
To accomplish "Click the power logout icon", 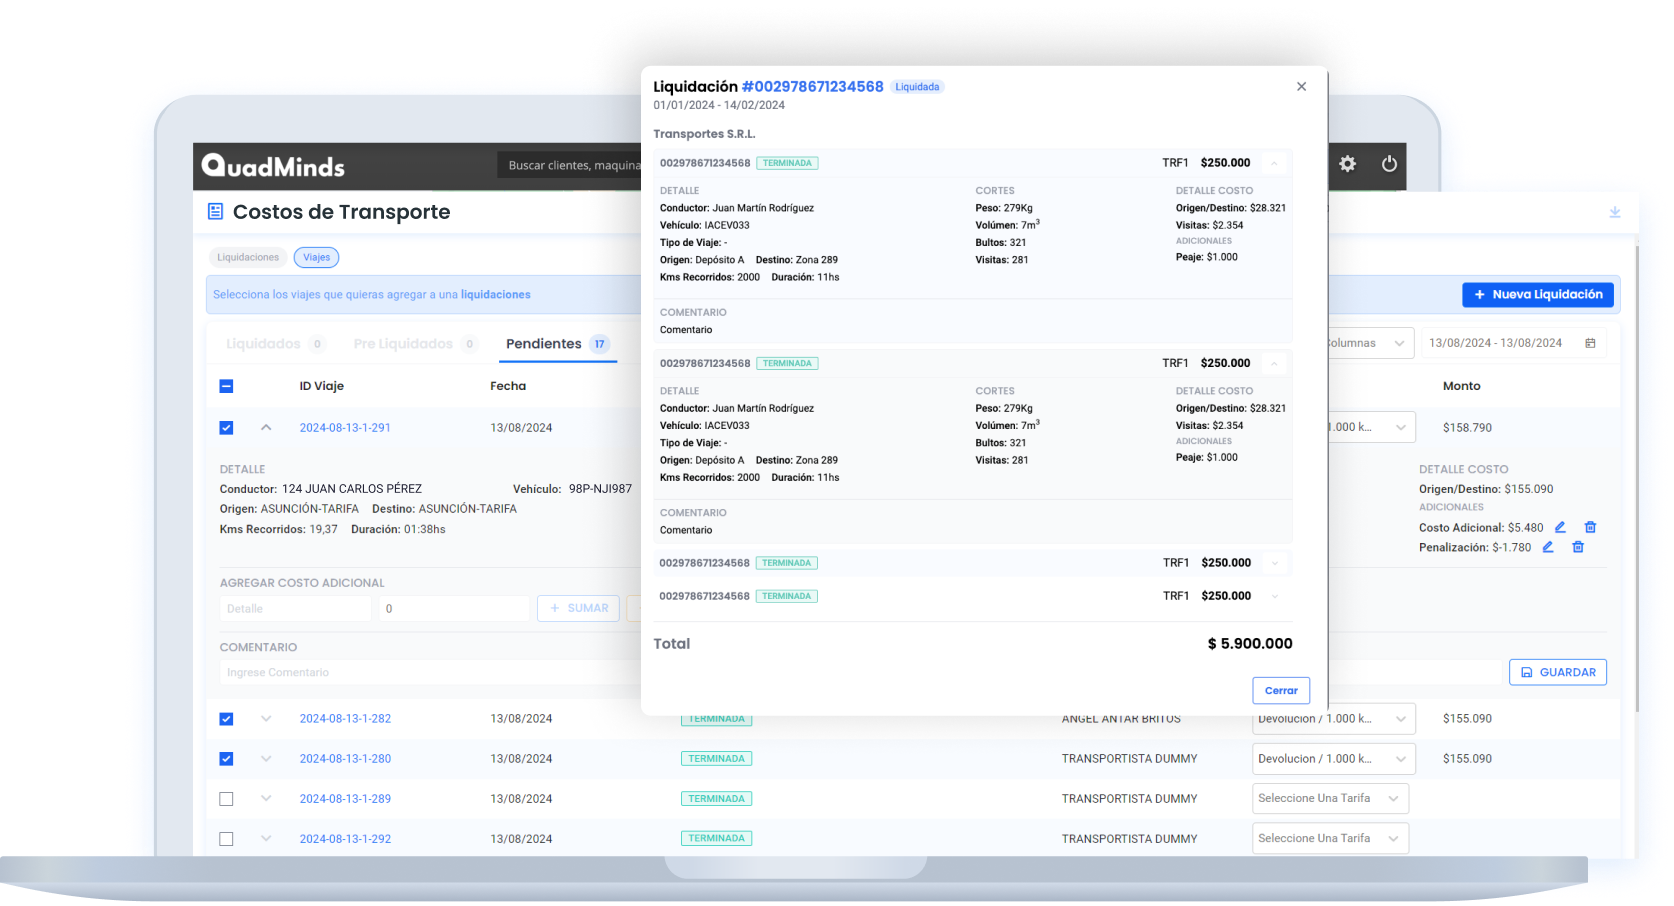I will [x=1389, y=164].
